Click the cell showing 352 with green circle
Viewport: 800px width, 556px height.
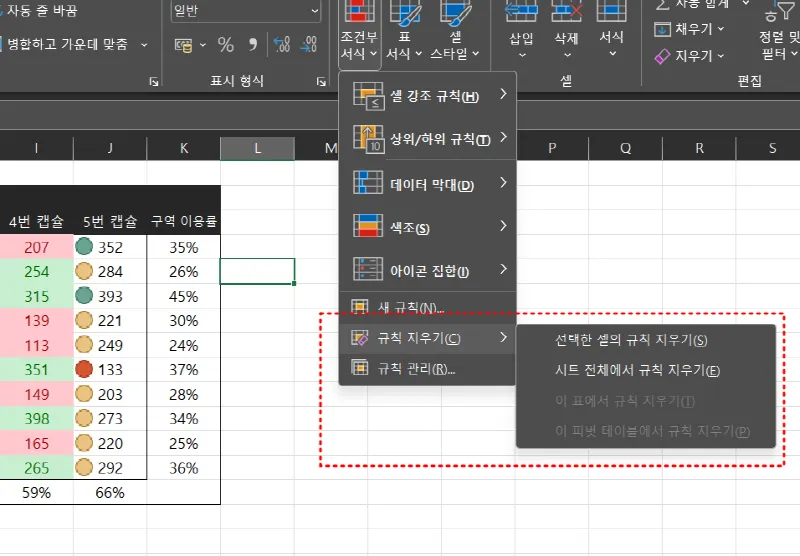(110, 247)
